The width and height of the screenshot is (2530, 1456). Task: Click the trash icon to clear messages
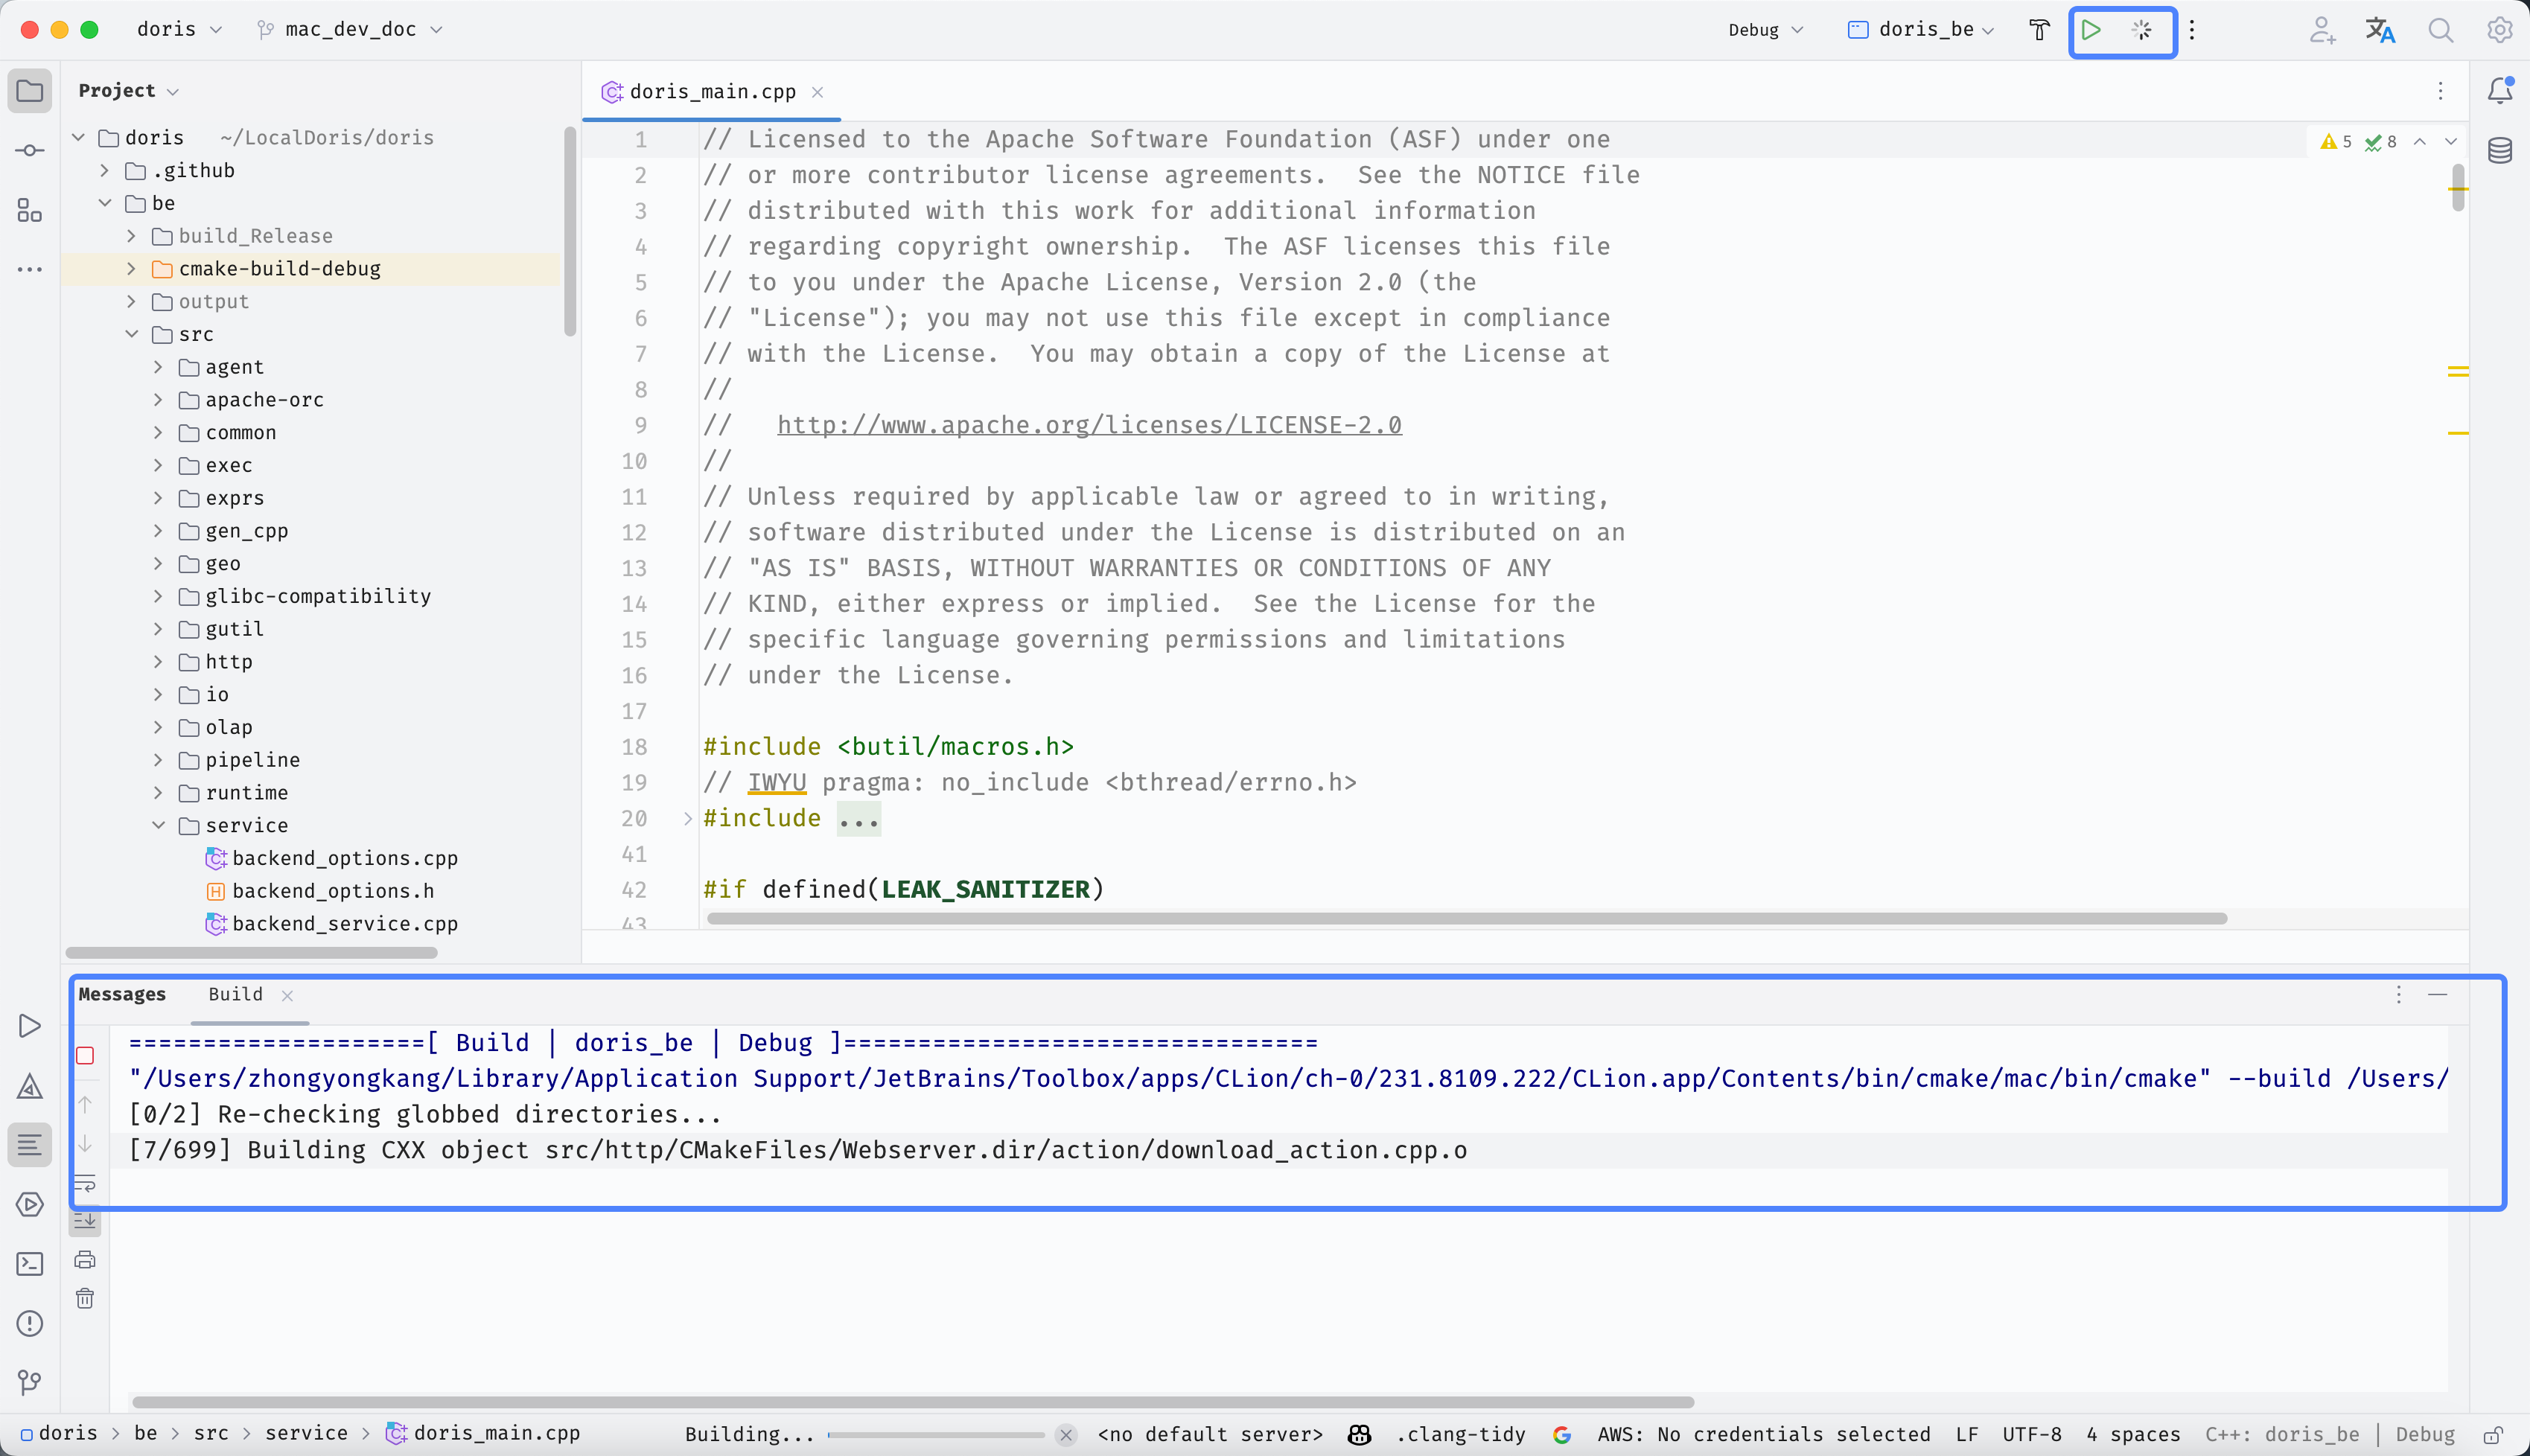point(85,1299)
